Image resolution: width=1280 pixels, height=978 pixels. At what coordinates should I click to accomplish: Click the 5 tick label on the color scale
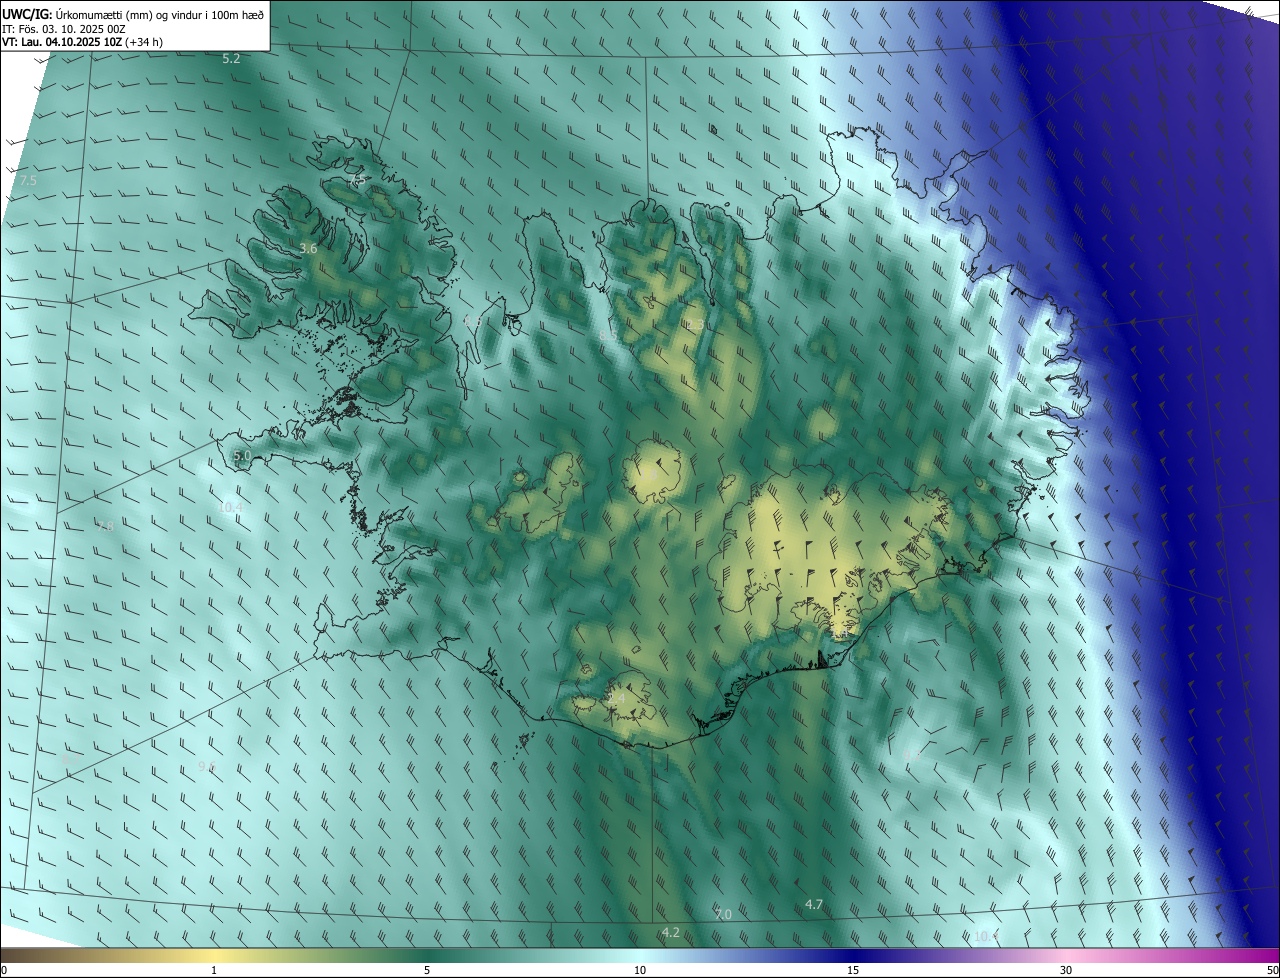click(427, 970)
